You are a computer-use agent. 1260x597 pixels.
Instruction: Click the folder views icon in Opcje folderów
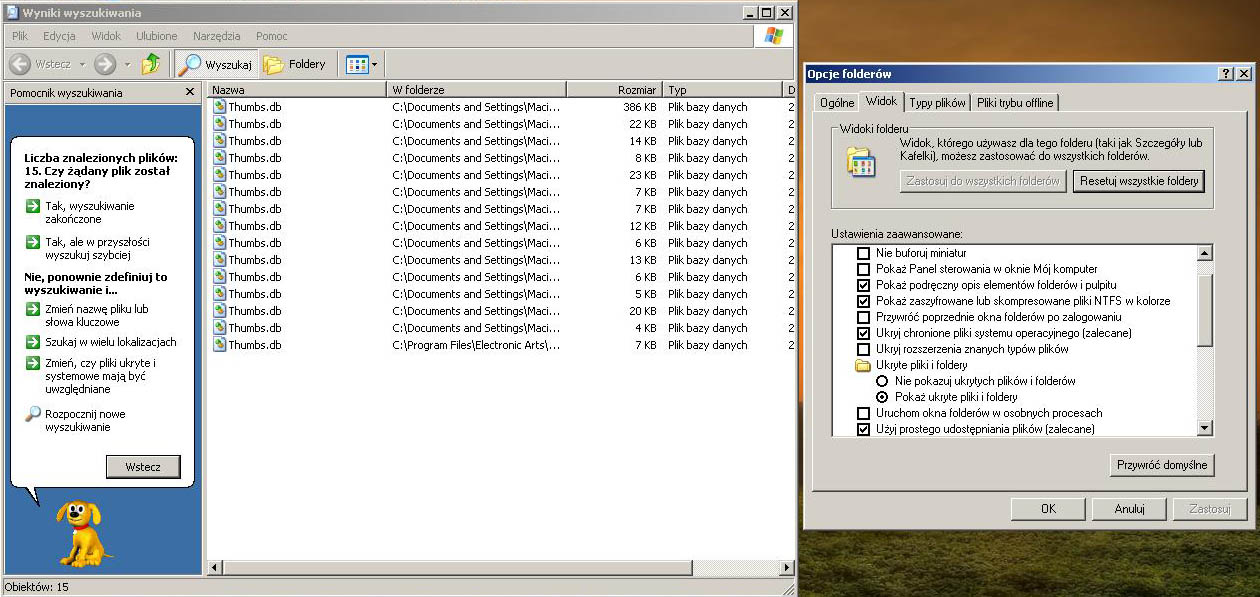click(860, 162)
